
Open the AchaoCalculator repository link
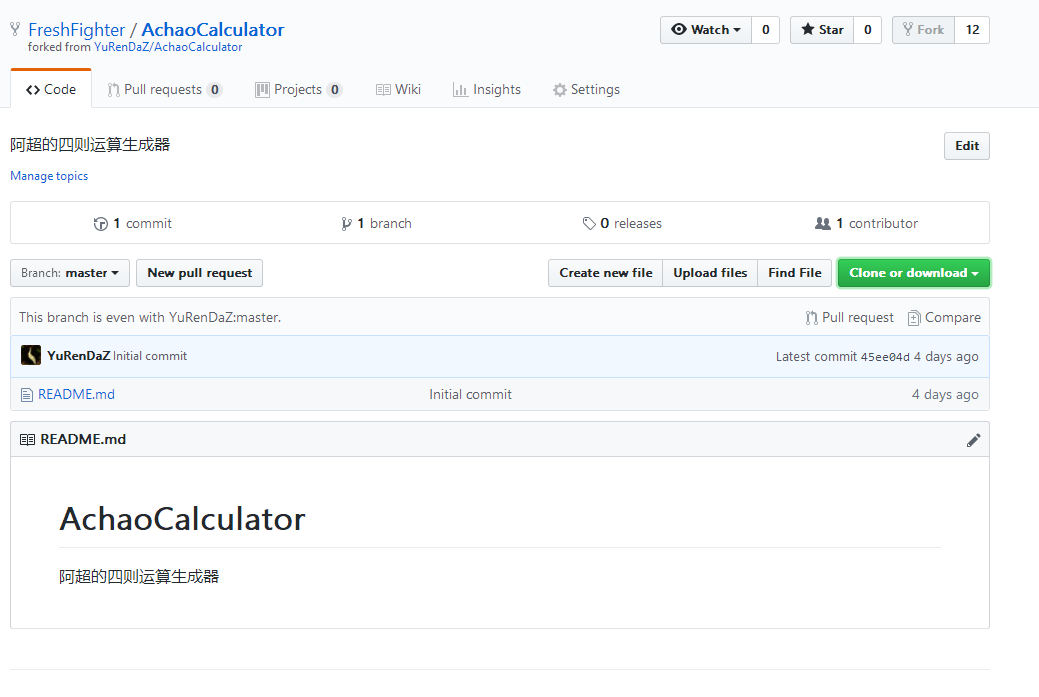coord(213,30)
